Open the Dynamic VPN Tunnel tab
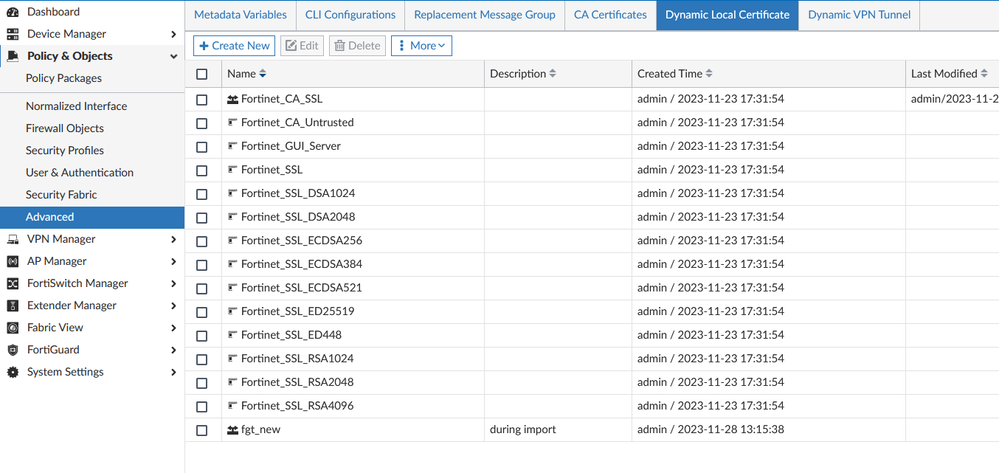 pos(858,15)
